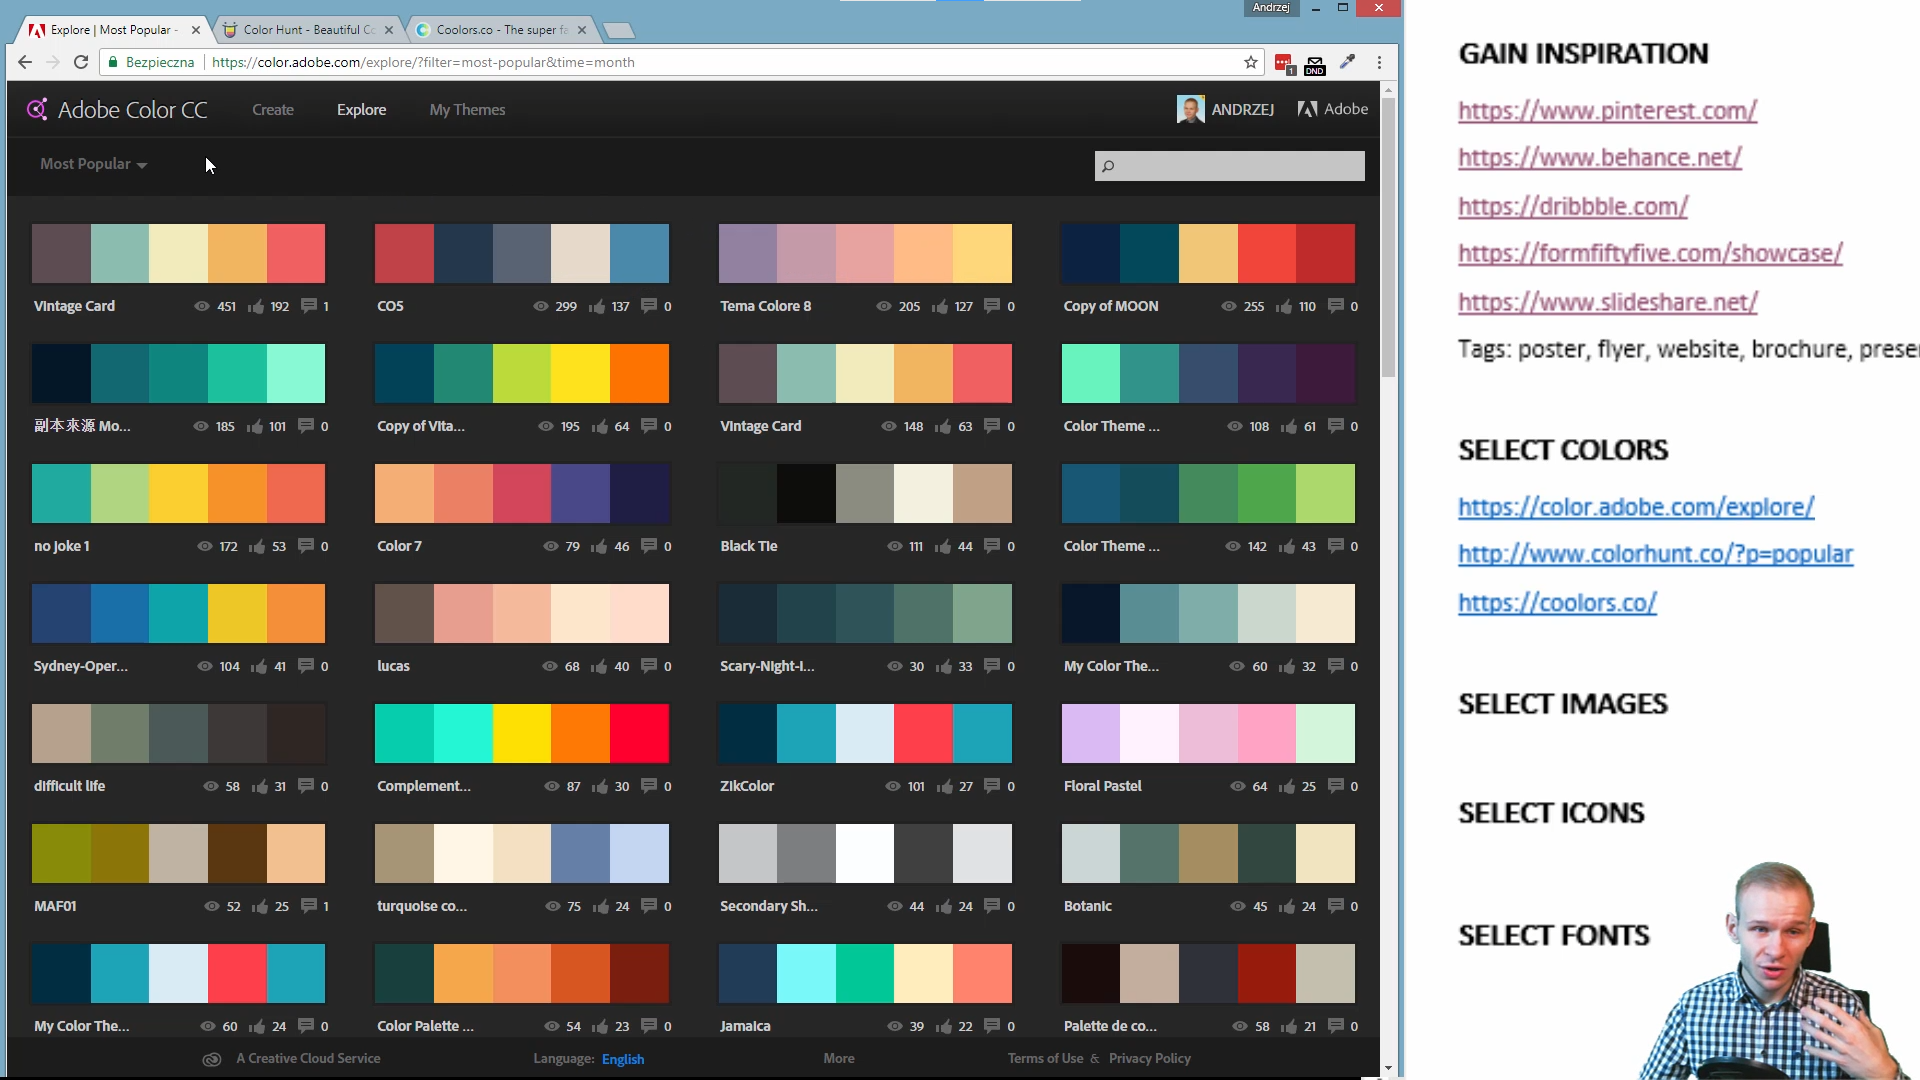1920x1080 pixels.
Task: Open the Chrome three-dot menu
Action: click(1379, 62)
